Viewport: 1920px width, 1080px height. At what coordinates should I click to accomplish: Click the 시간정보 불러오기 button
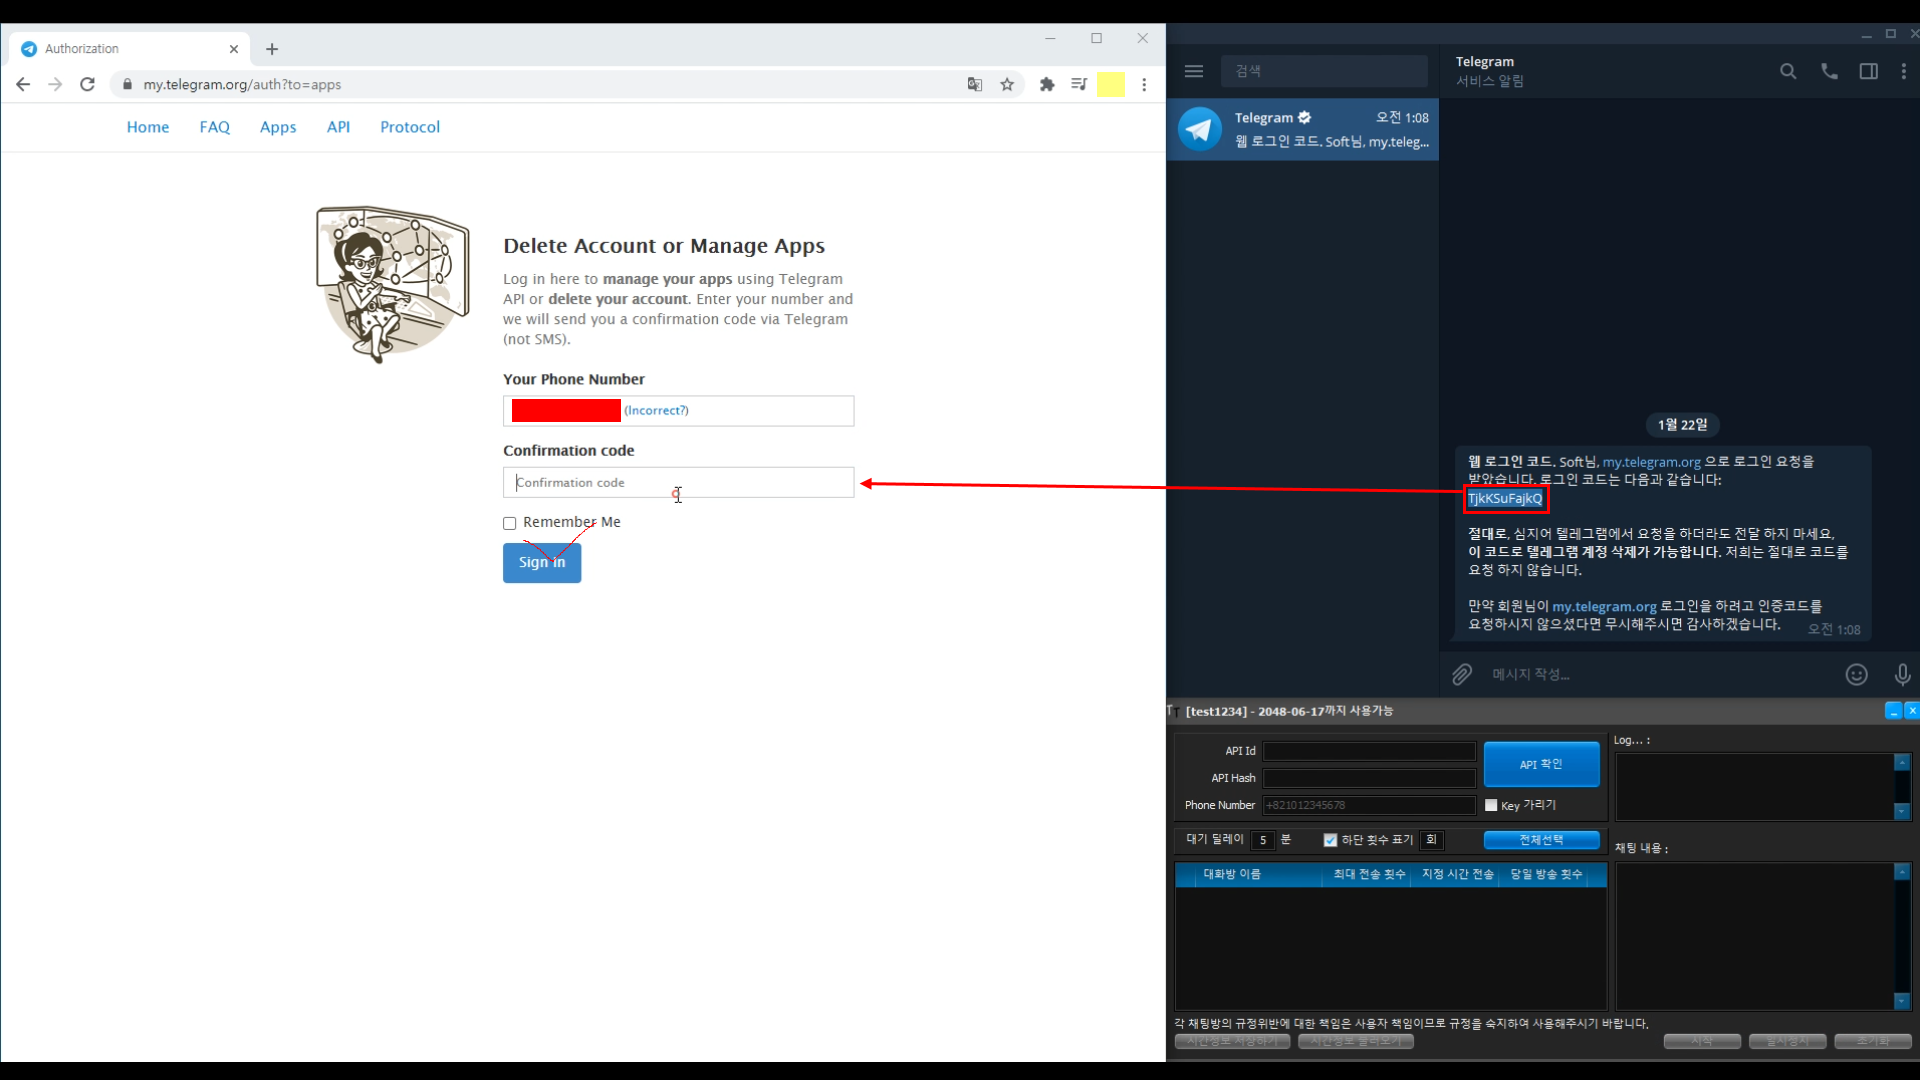(x=1355, y=1041)
